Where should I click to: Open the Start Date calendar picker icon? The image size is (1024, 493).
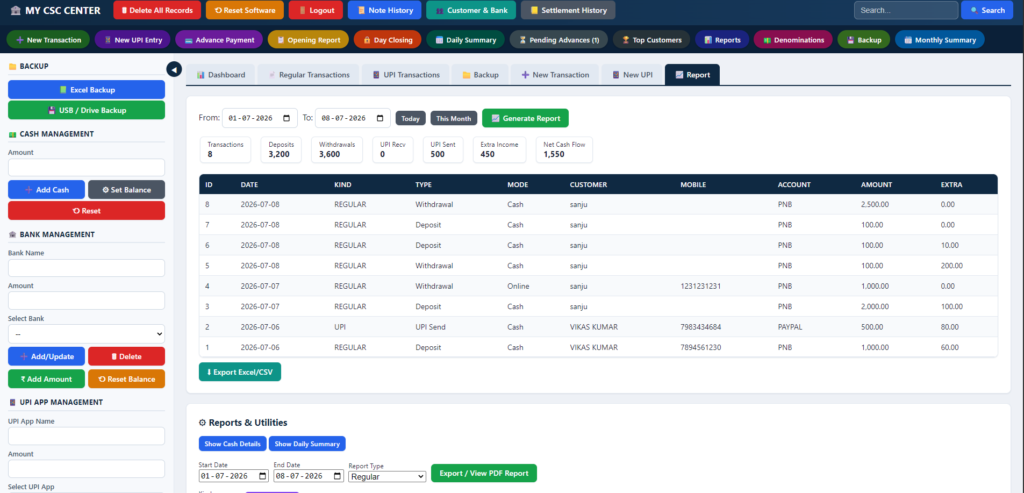click(x=263, y=476)
